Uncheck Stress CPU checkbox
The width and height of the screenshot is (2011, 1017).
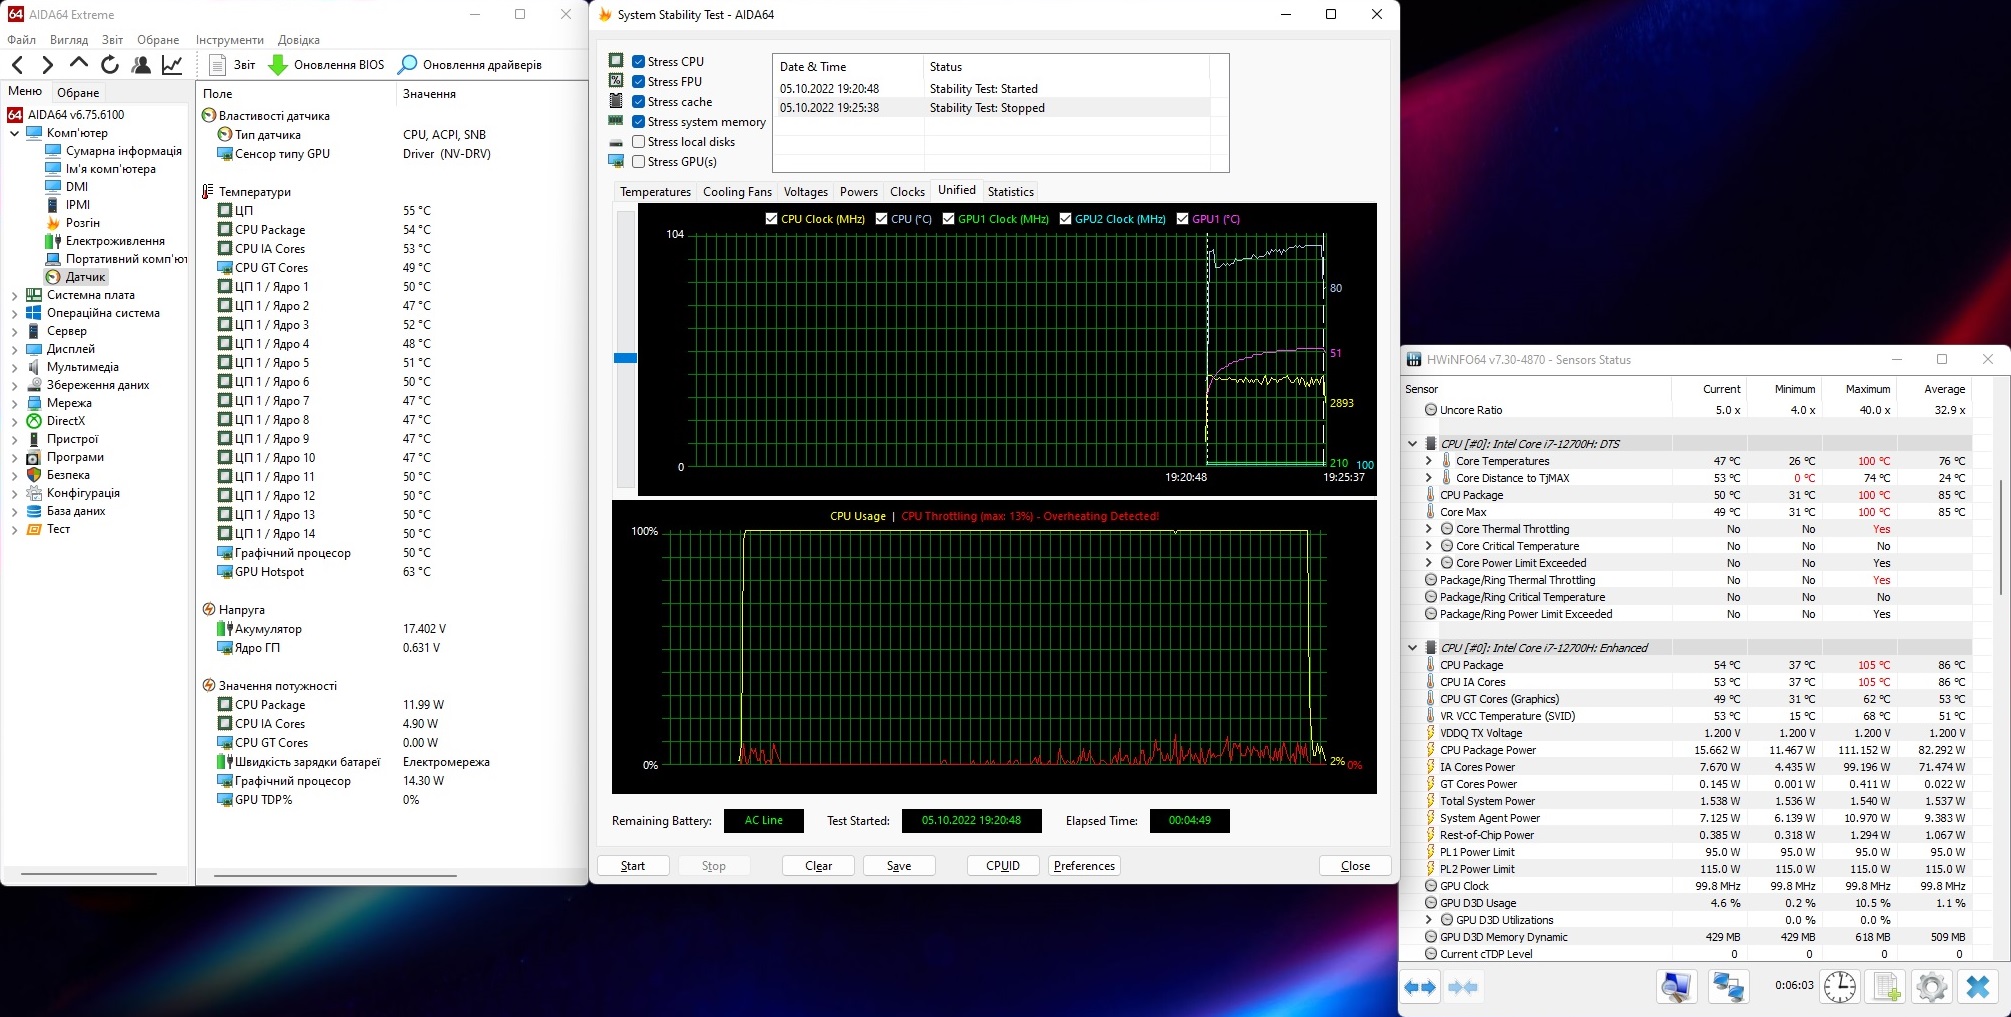tap(638, 61)
